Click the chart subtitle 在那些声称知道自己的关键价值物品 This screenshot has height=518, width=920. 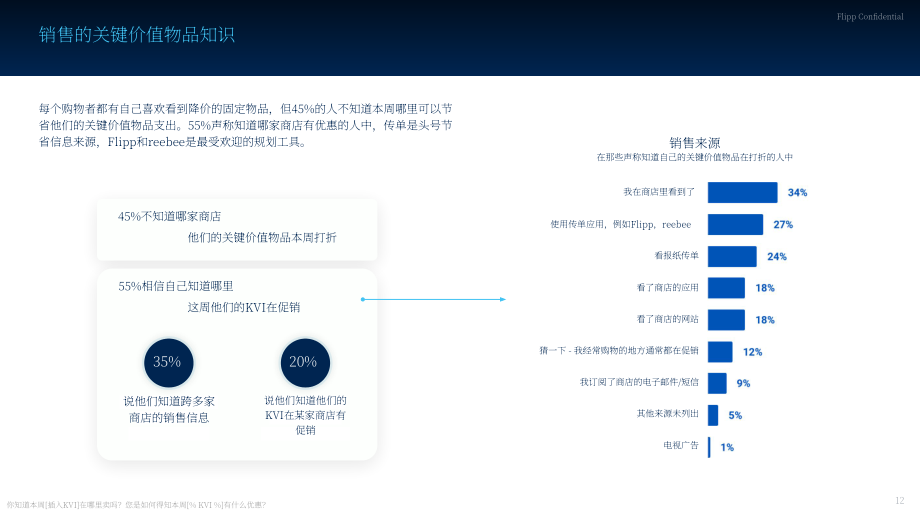coord(695,157)
